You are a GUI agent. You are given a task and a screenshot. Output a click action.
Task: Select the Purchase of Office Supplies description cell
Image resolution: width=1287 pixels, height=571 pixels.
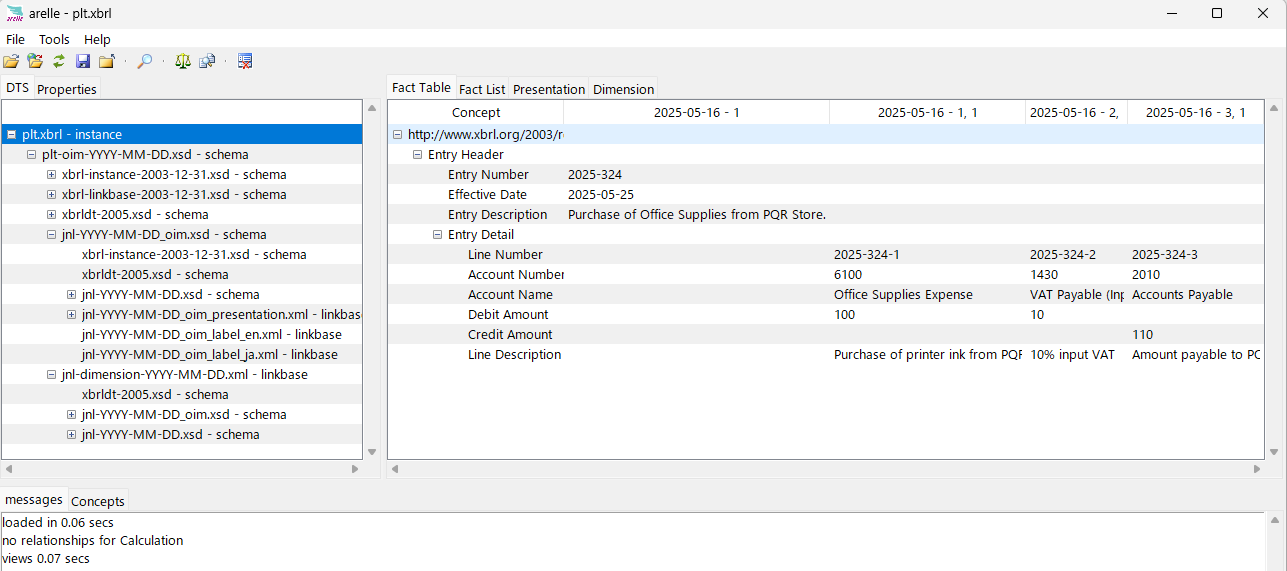point(697,214)
